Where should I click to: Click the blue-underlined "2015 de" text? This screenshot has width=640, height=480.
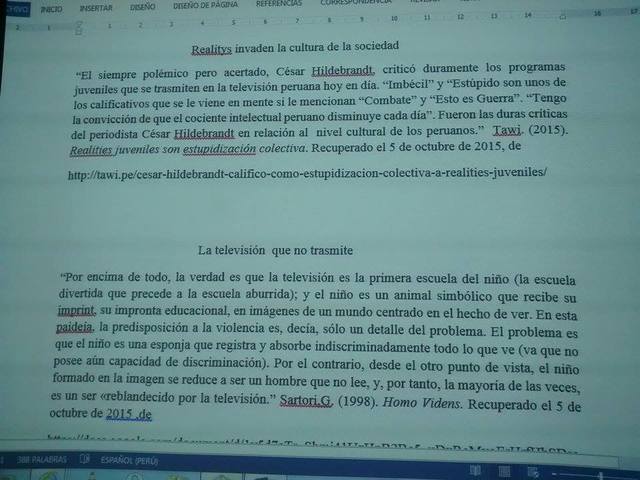(129, 414)
